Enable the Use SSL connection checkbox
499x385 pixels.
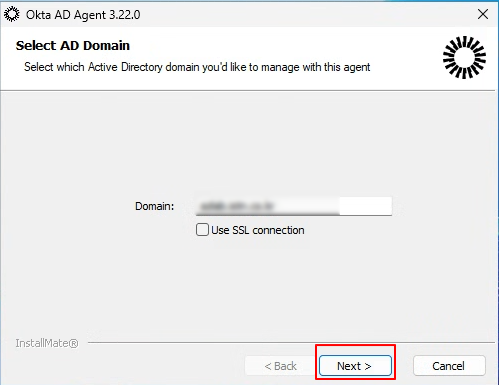pos(202,230)
